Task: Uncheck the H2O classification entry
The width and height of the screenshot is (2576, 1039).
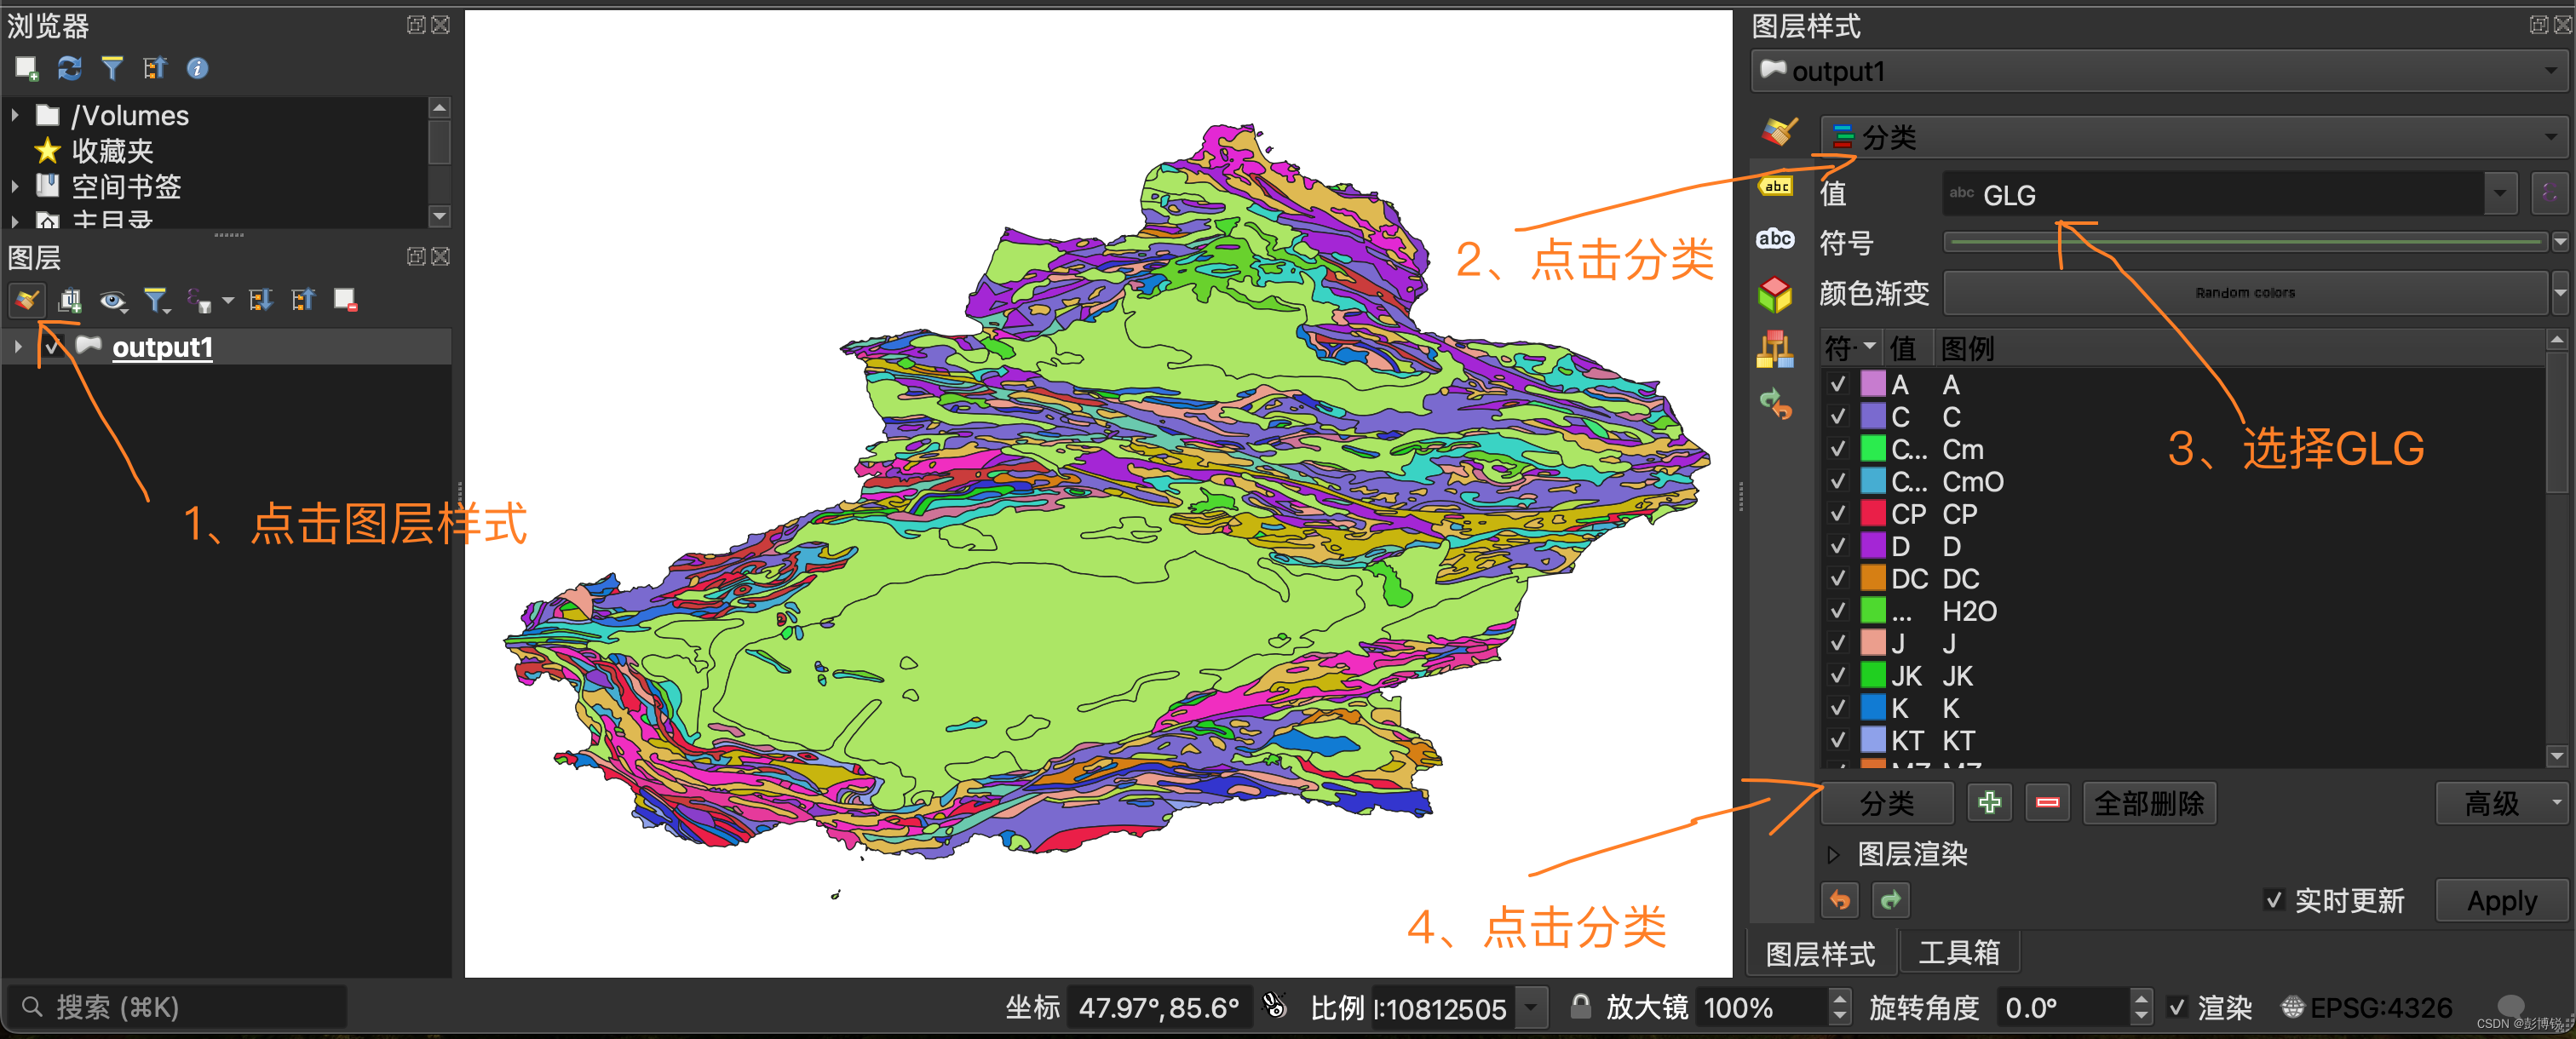Action: coord(1838,611)
